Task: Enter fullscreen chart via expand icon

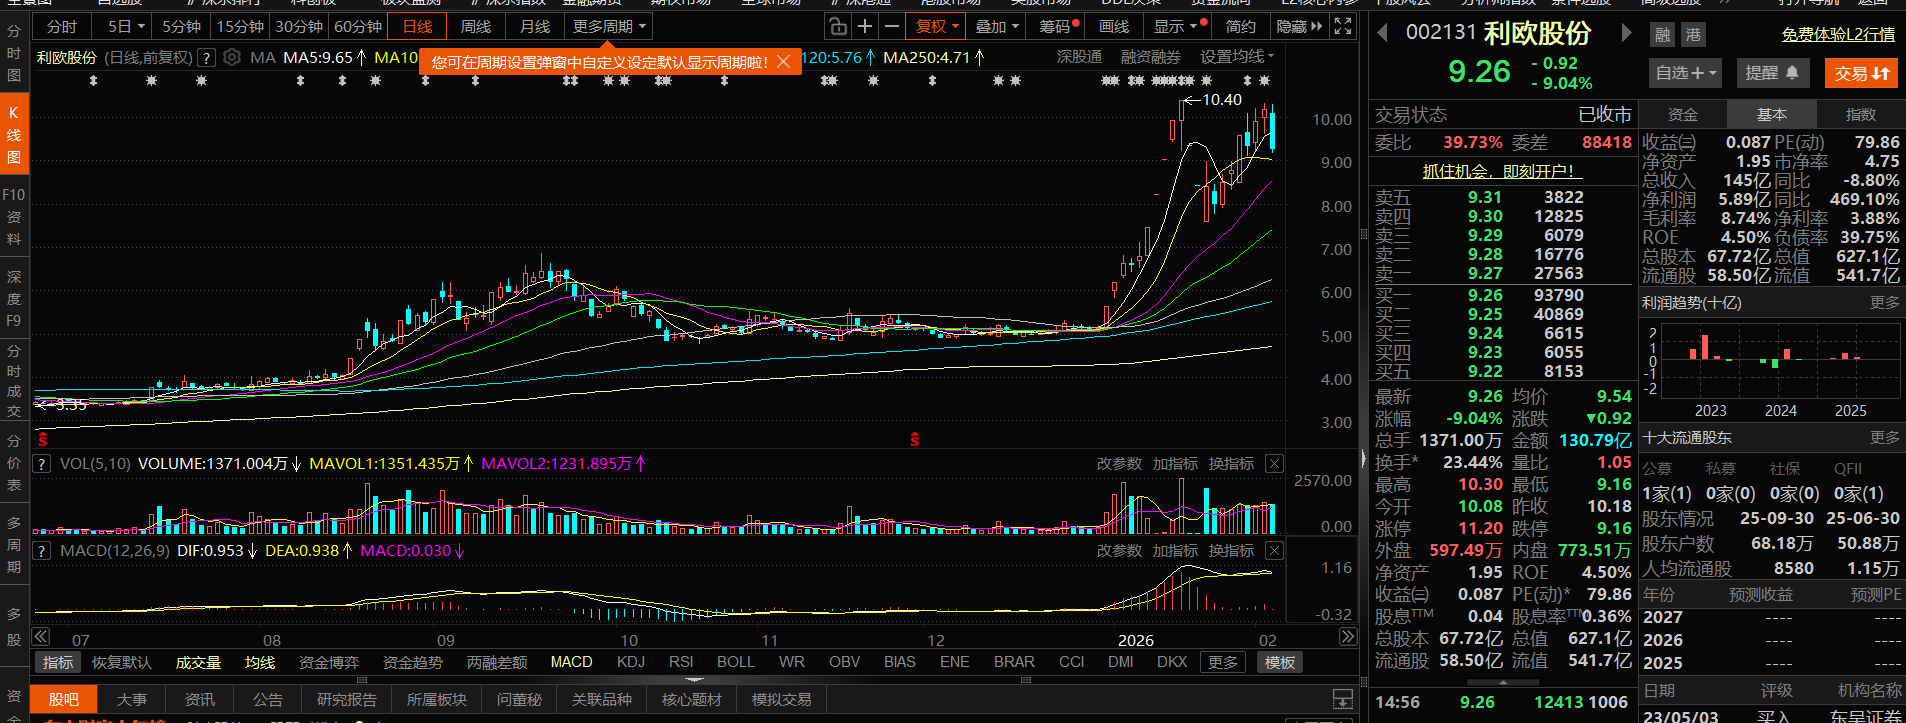Action: (1343, 27)
